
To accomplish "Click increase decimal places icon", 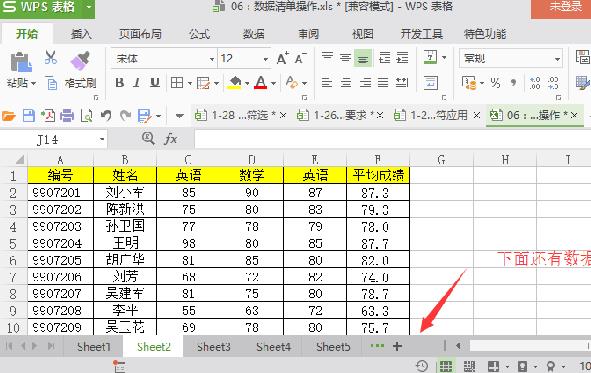I will point(535,83).
